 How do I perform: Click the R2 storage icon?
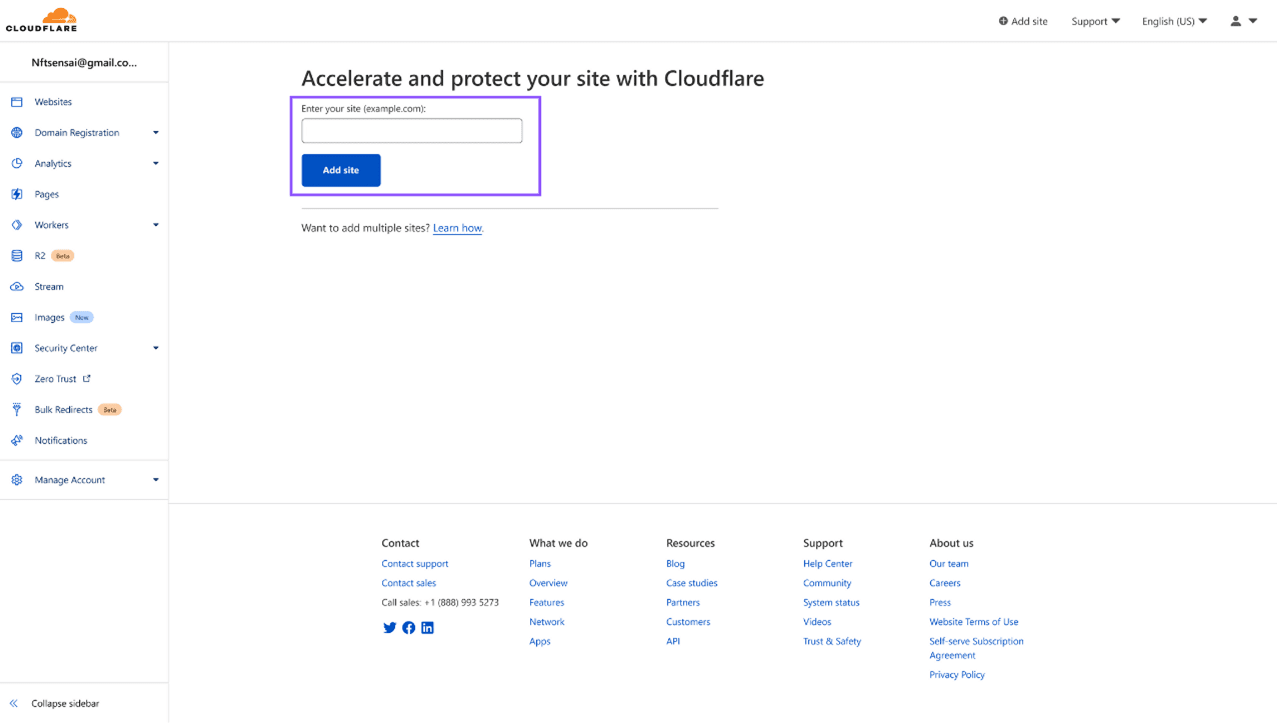pos(16,256)
